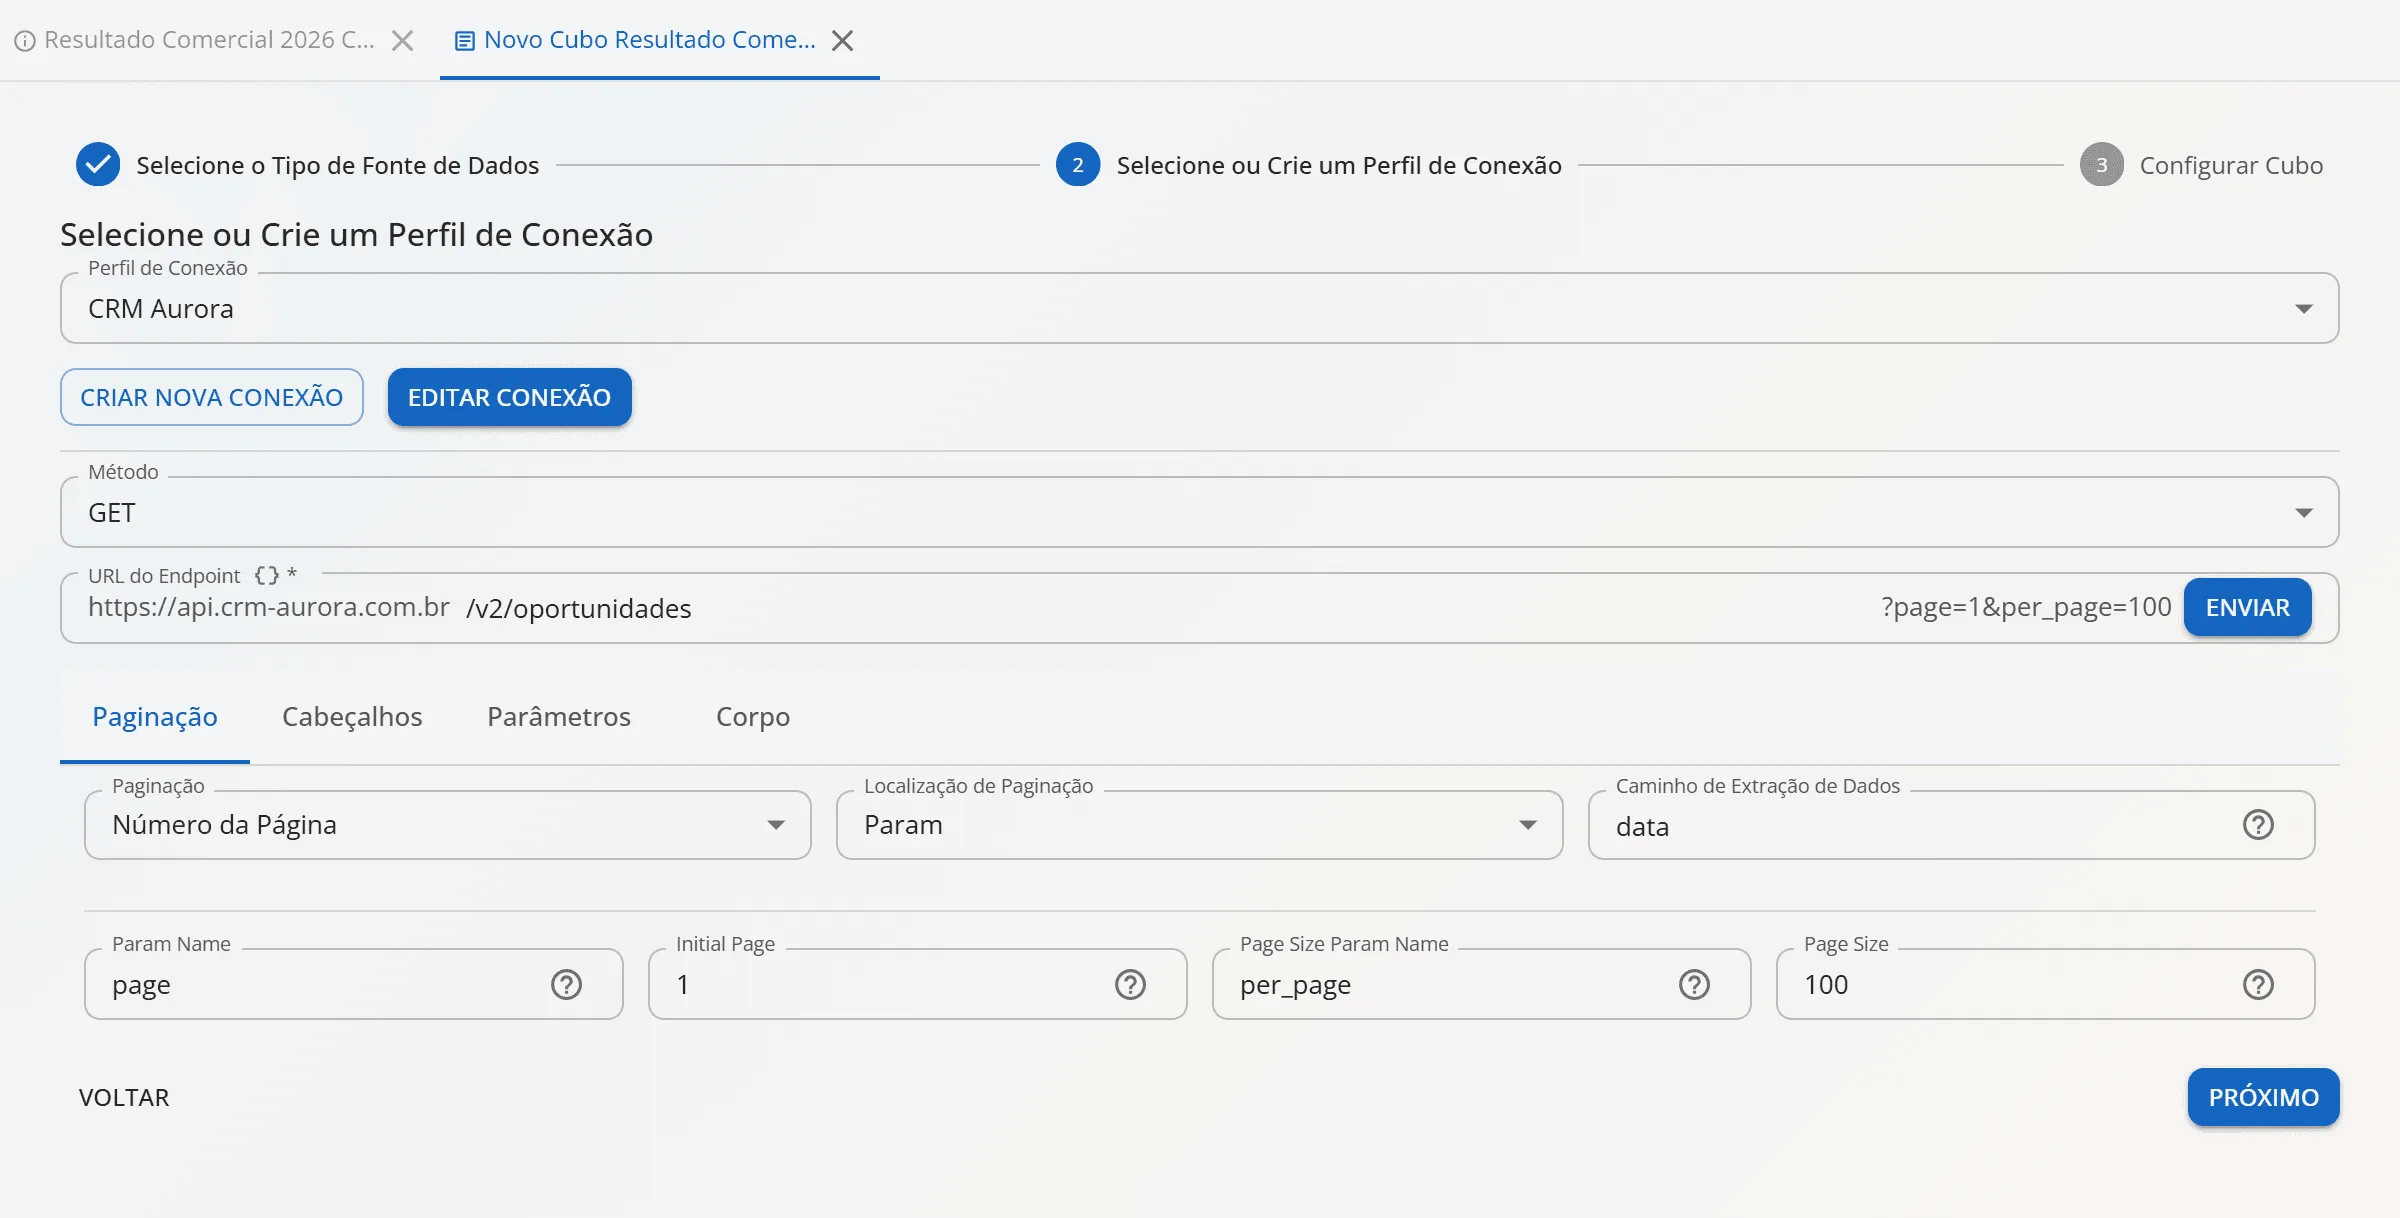Select the Paginação tab
Screen dimensions: 2400x1218
point(155,717)
